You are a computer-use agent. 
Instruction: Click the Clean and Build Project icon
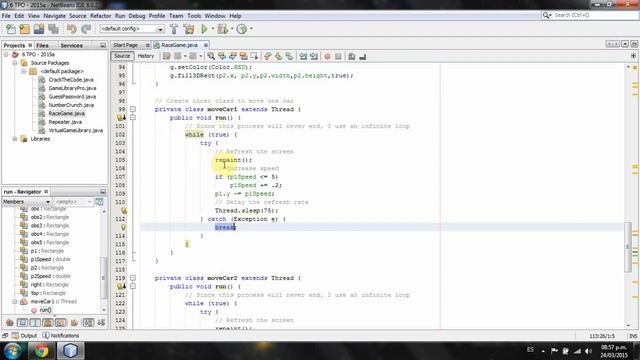point(189,29)
